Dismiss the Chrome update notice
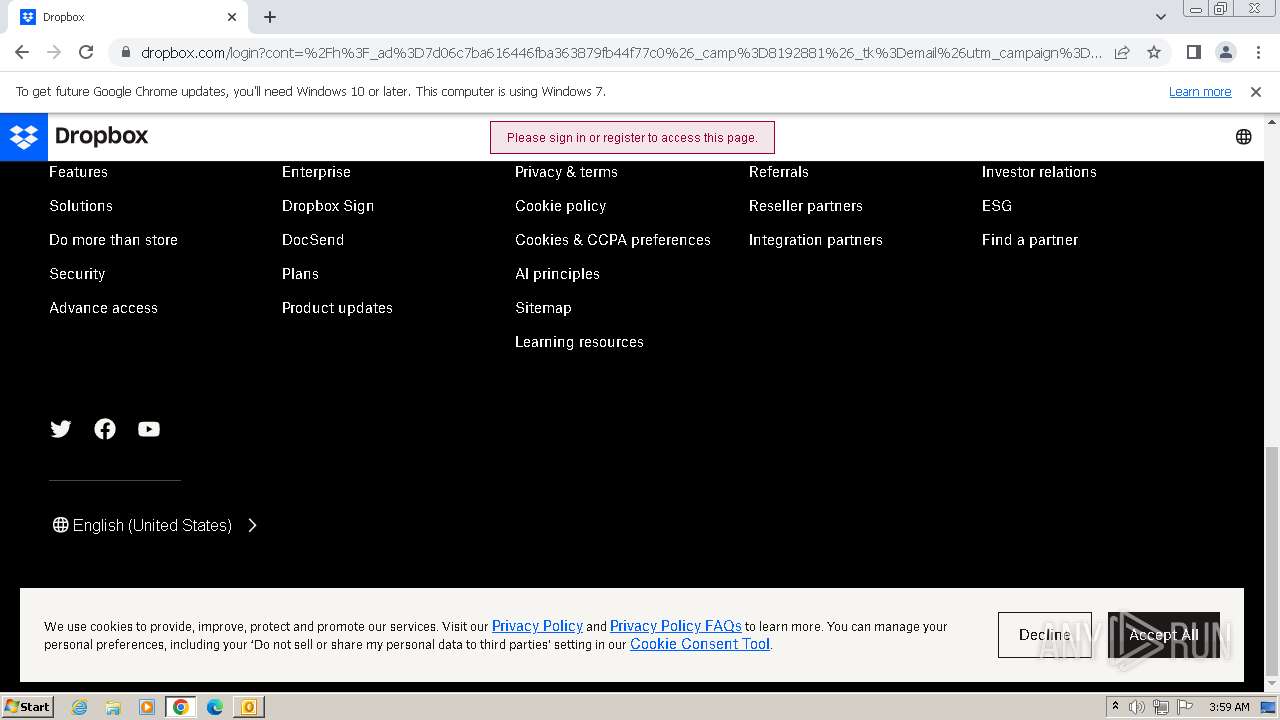1280x720 pixels. pos(1256,91)
